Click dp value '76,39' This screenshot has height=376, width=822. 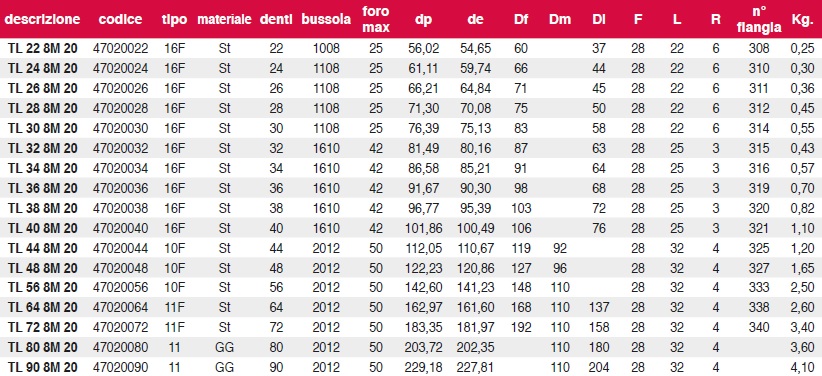click(423, 129)
